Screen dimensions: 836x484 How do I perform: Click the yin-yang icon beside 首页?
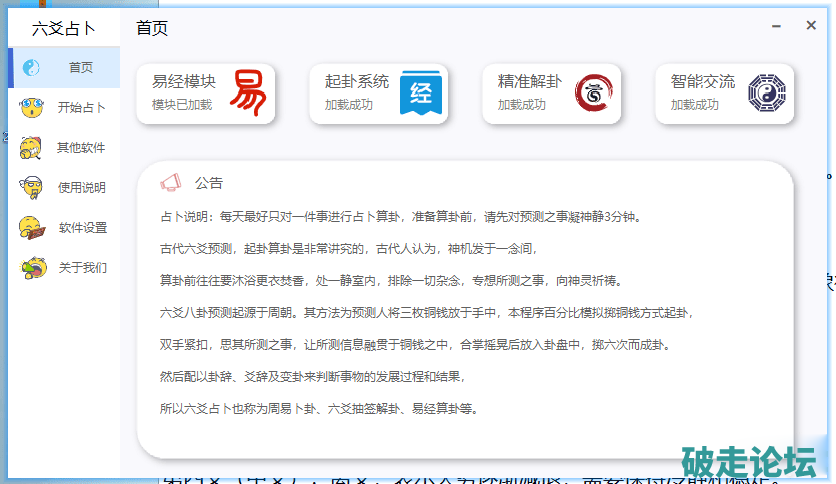(x=31, y=68)
